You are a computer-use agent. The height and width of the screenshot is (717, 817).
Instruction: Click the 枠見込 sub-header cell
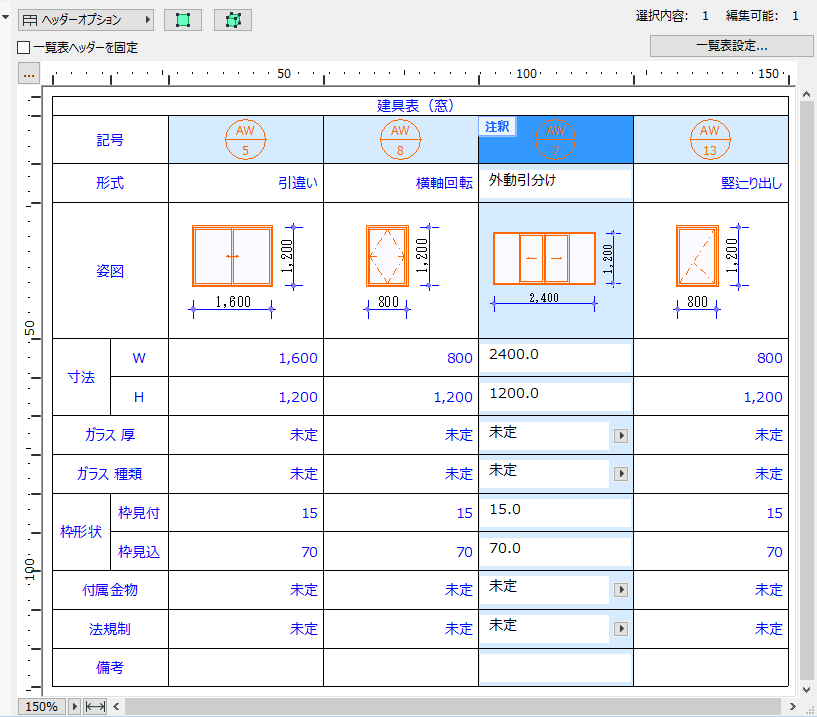tap(139, 551)
